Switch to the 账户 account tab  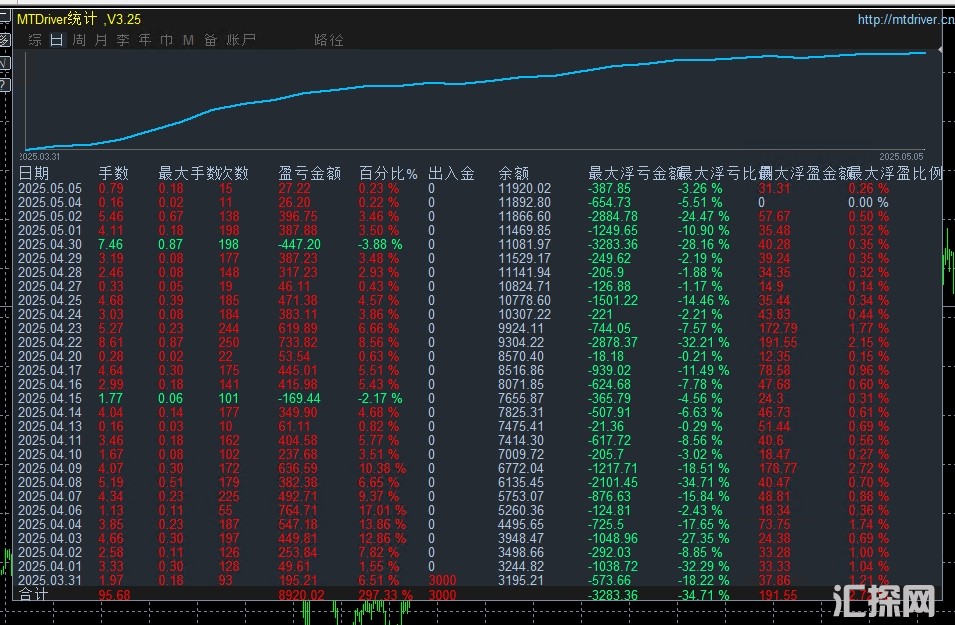pyautogui.click(x=241, y=40)
